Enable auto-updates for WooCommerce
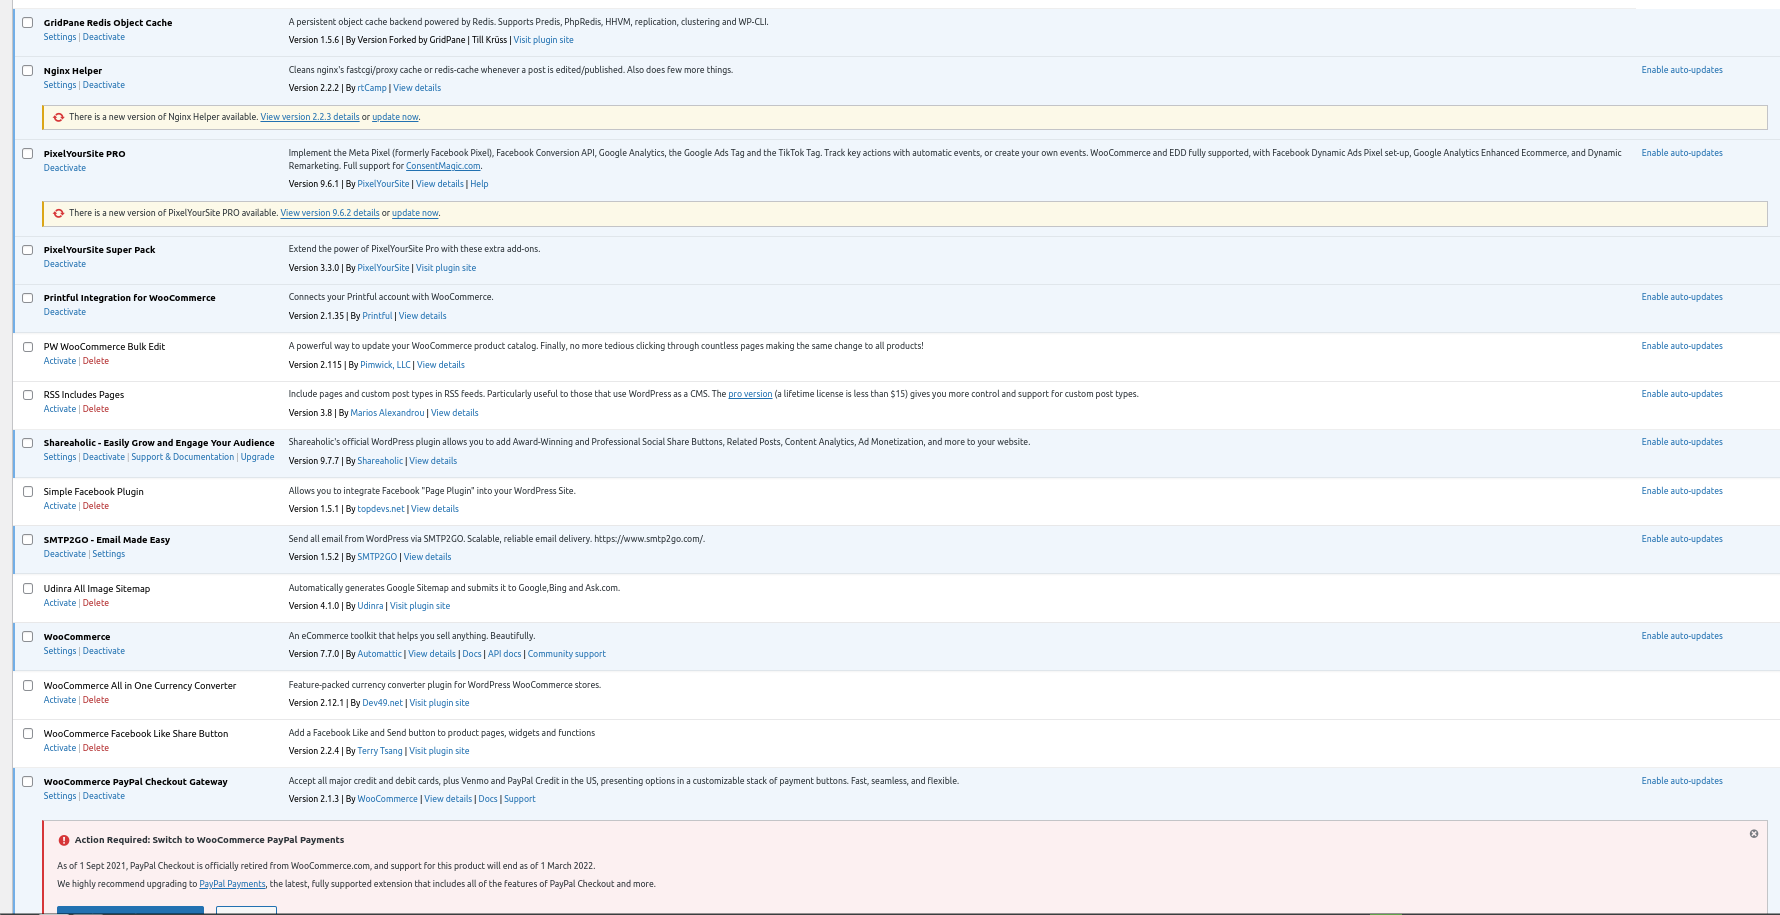Image resolution: width=1780 pixels, height=915 pixels. click(x=1681, y=636)
